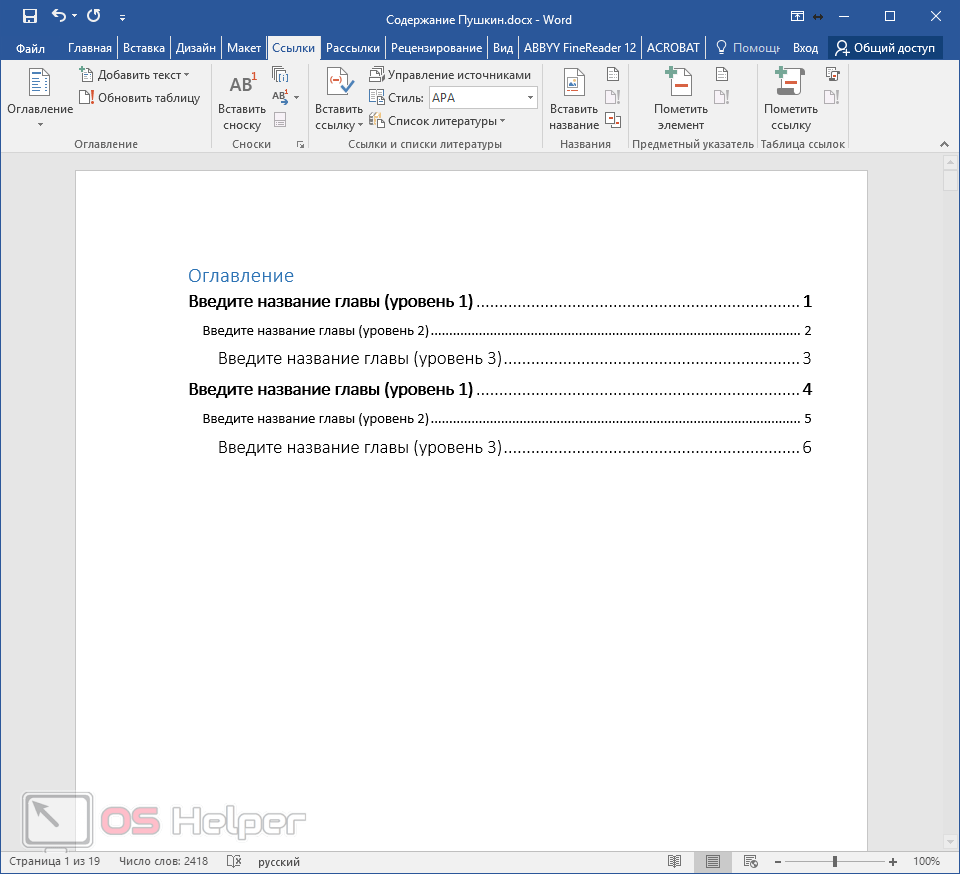Click the zoom slider handle in status bar
Image resolution: width=960 pixels, height=874 pixels.
(x=835, y=861)
